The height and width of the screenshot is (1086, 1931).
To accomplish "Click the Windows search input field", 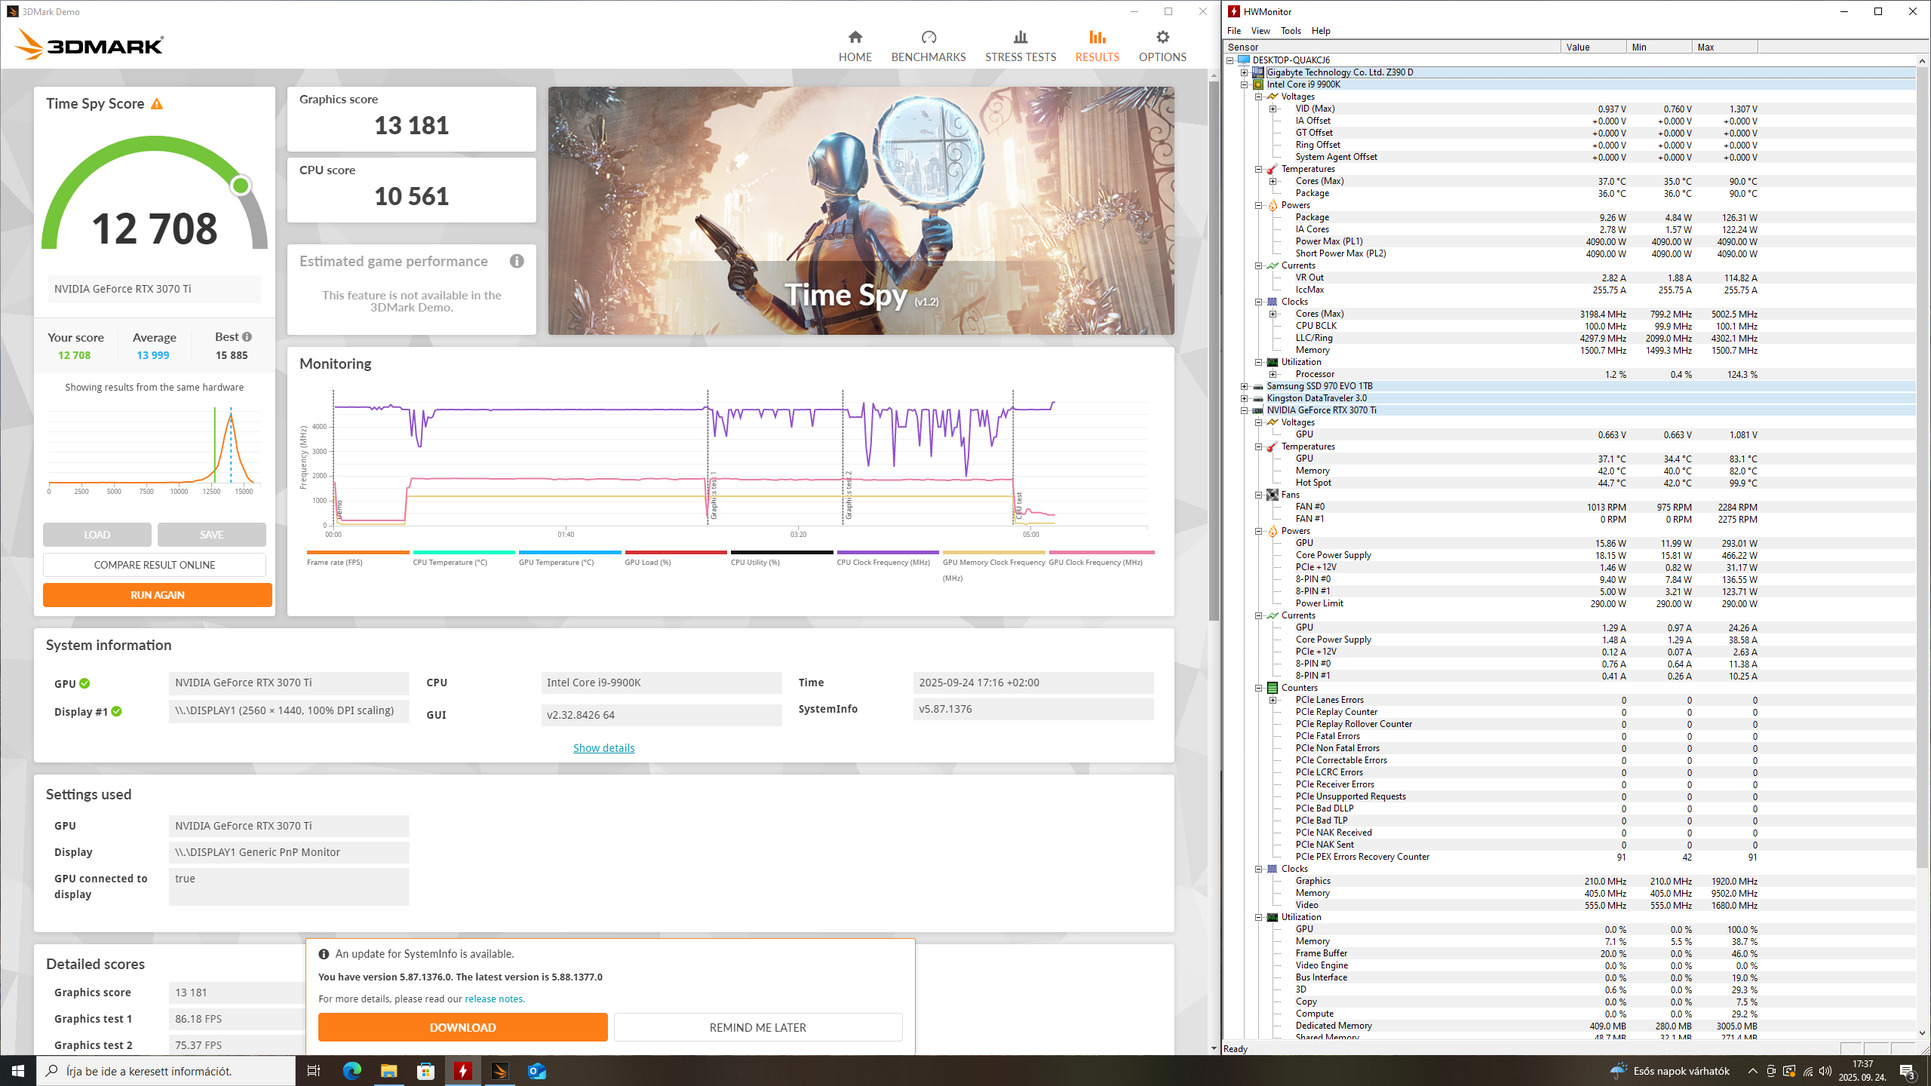I will click(x=165, y=1071).
